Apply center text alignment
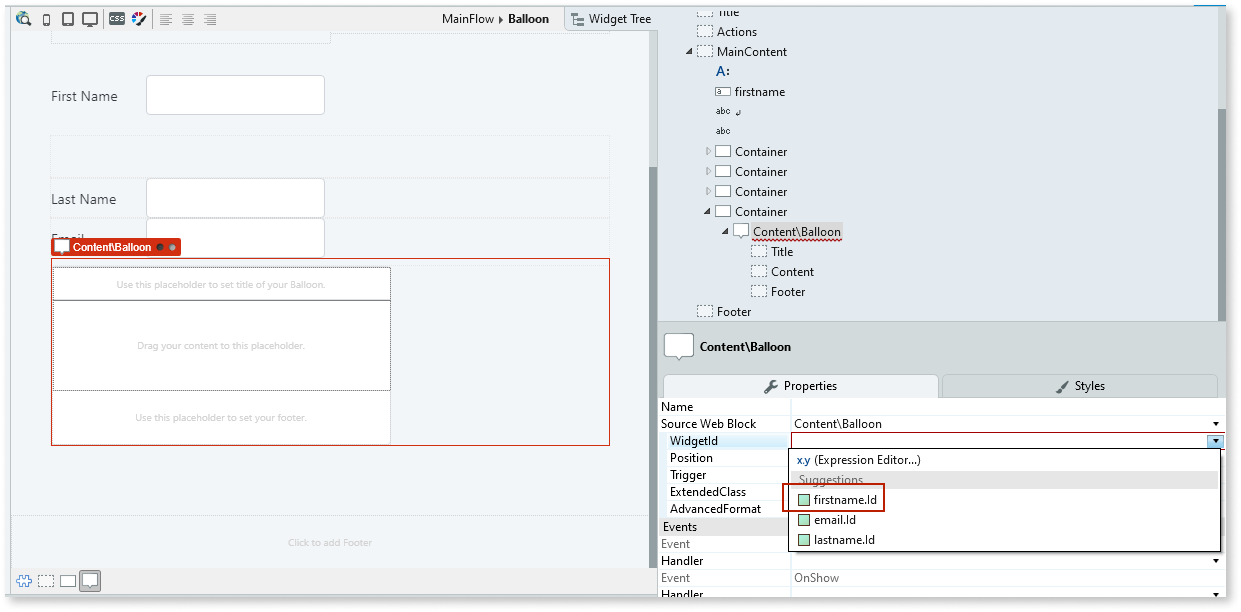Viewport: 1241px width, 612px height. coord(188,18)
